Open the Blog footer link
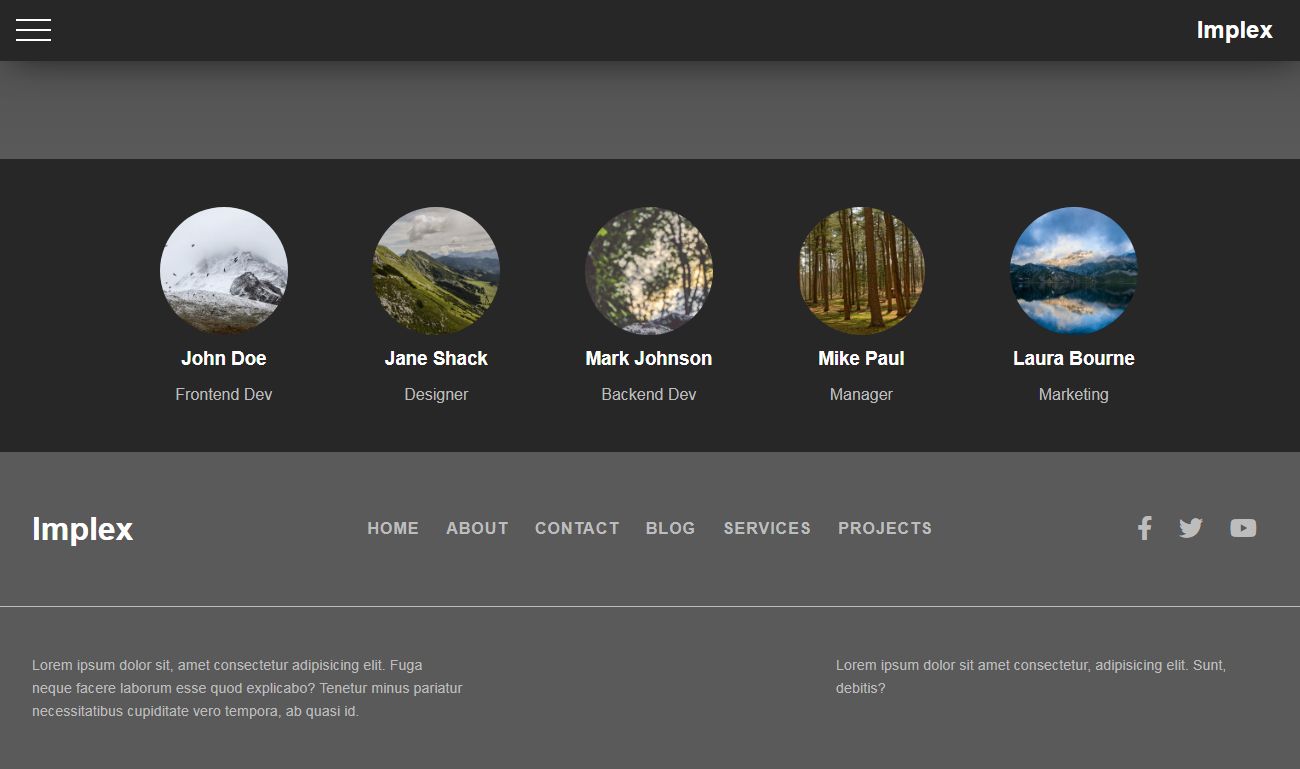Viewport: 1300px width, 769px height. point(670,528)
